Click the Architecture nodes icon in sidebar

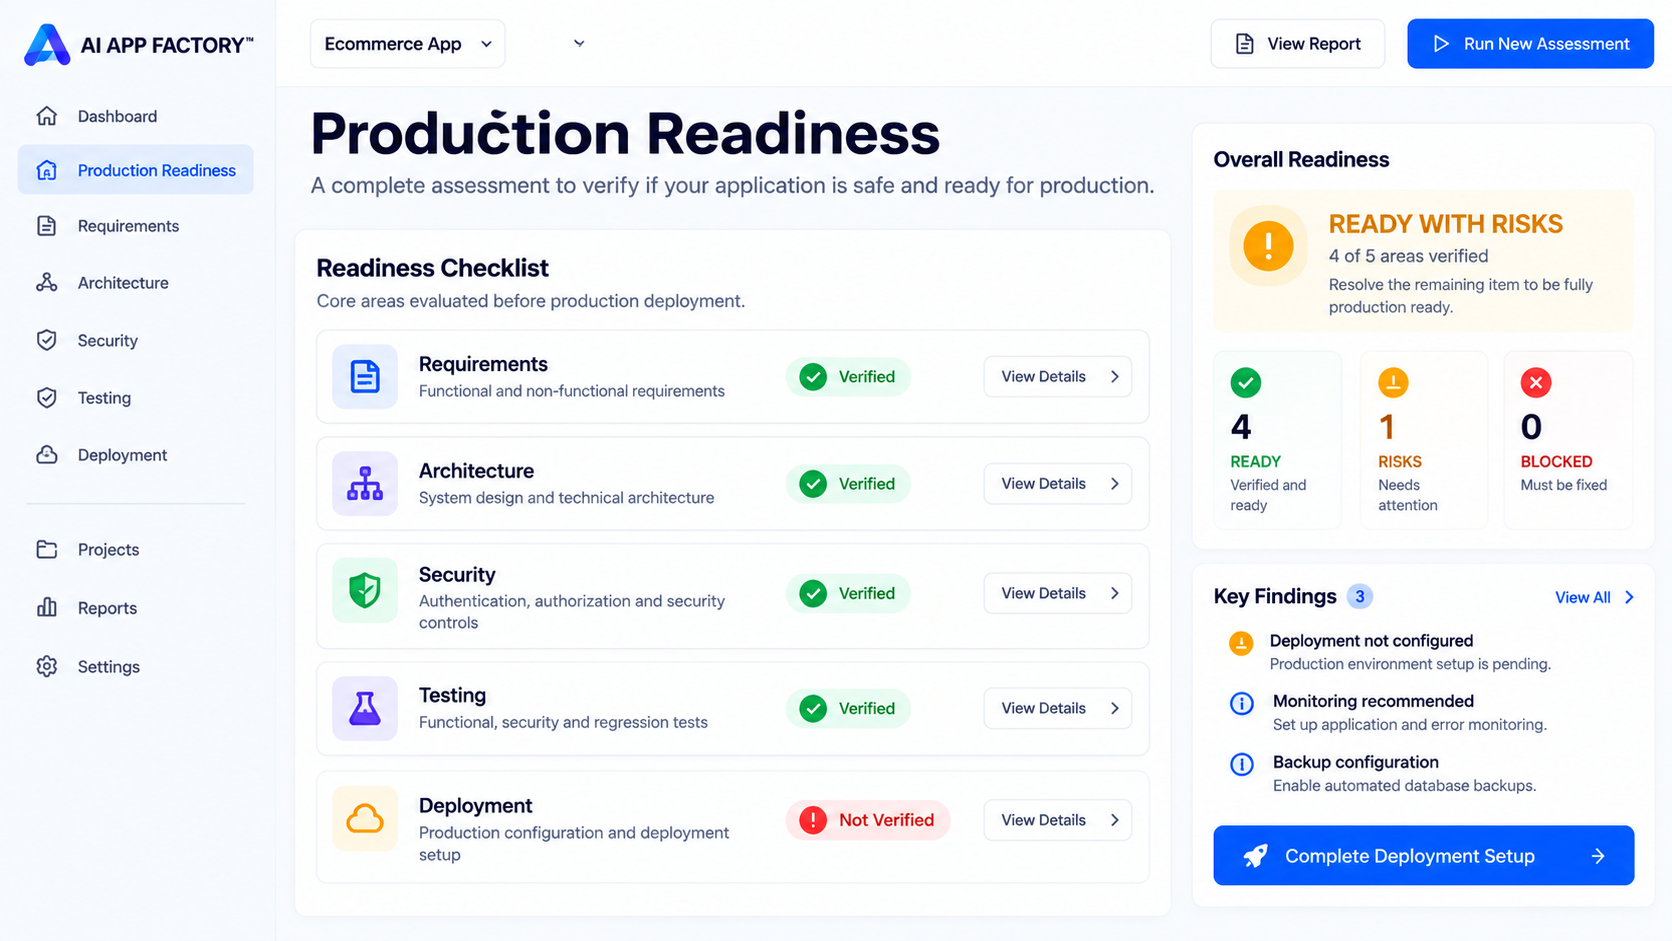point(47,283)
